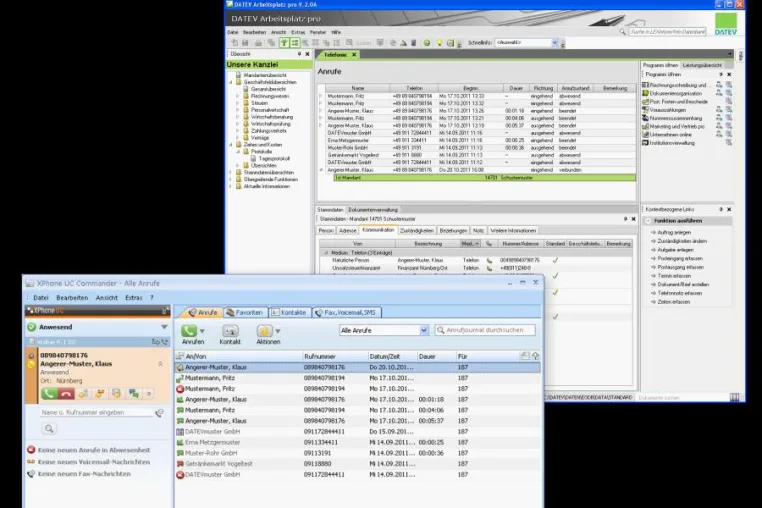Click the Kontakt card icon in XPhone toolbar
The image size is (762, 508).
(230, 331)
